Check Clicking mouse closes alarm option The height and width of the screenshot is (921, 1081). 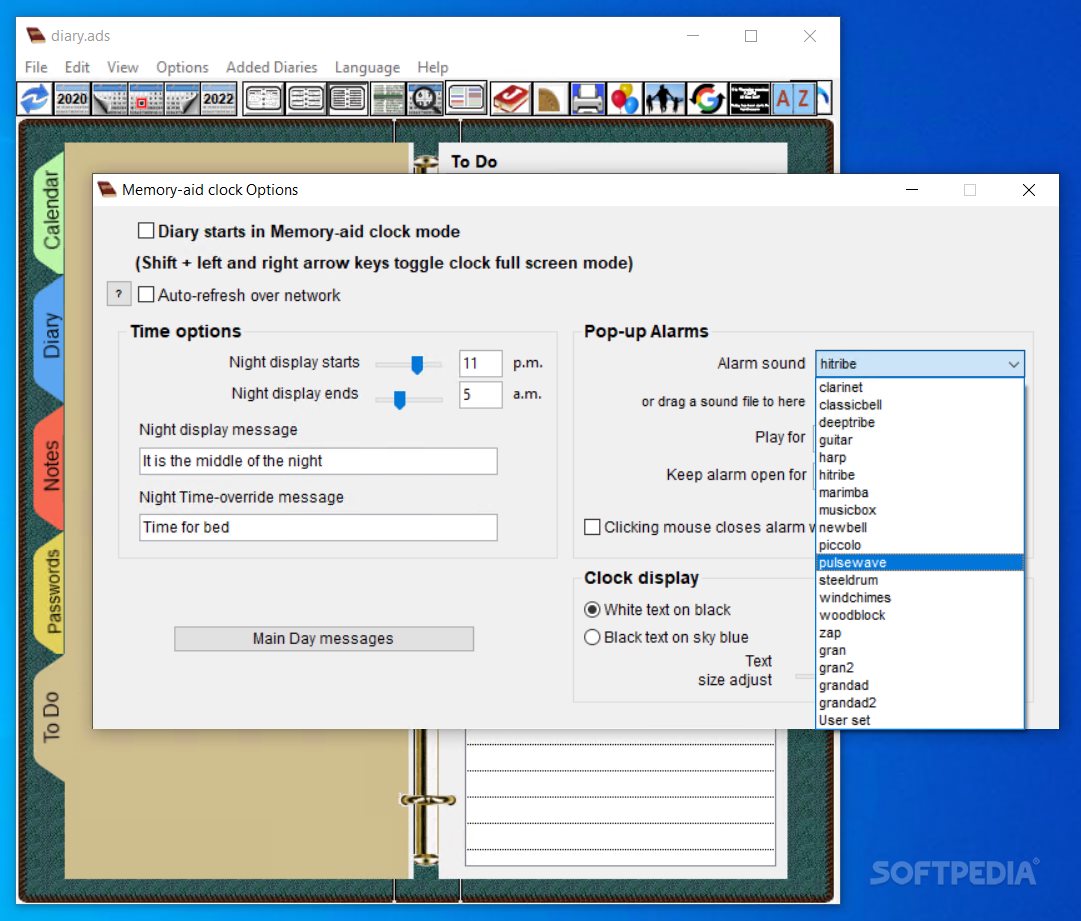(x=592, y=527)
